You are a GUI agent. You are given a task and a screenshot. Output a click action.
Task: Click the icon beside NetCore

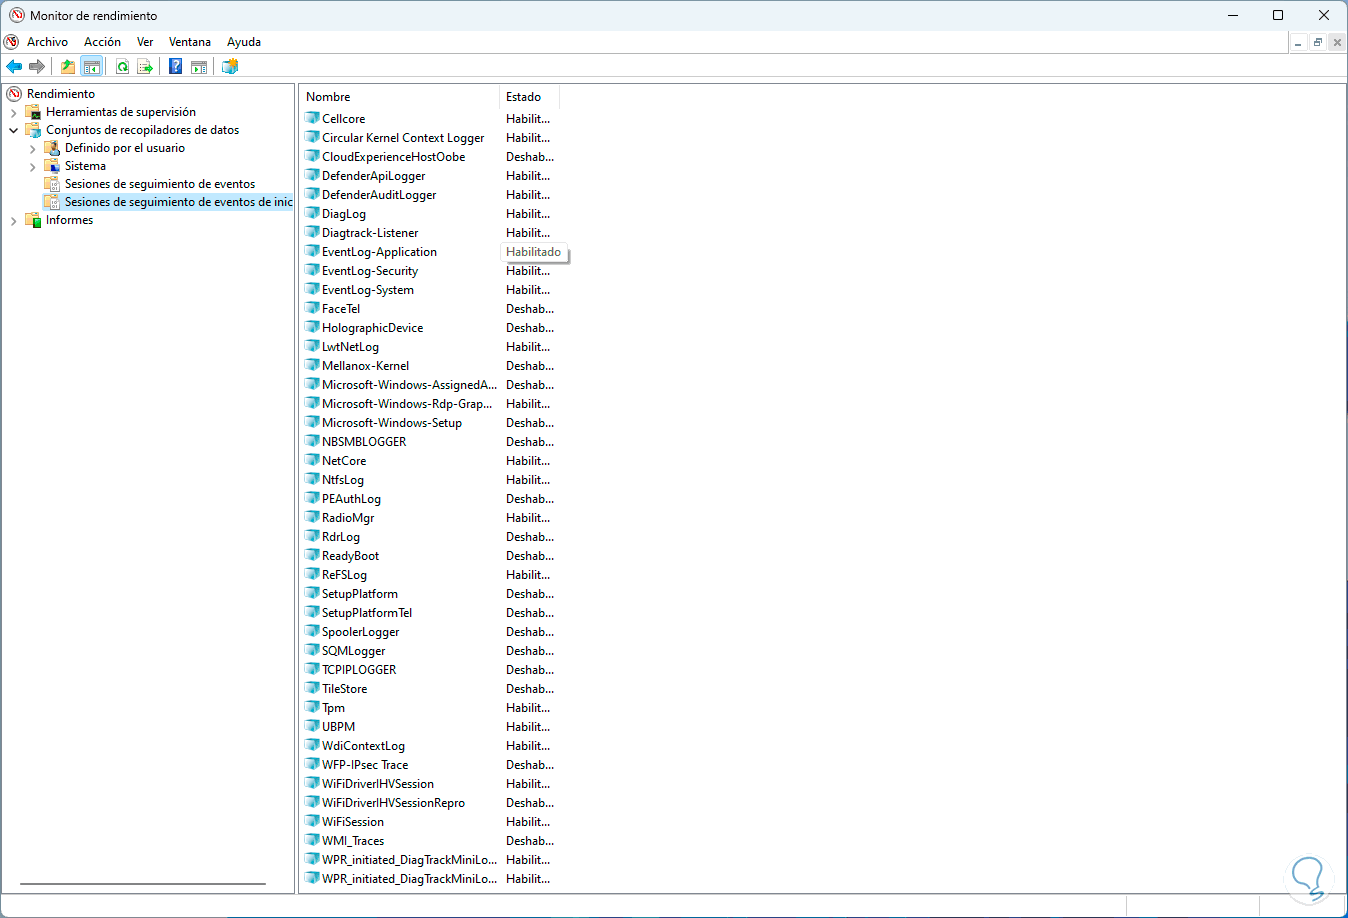point(312,461)
